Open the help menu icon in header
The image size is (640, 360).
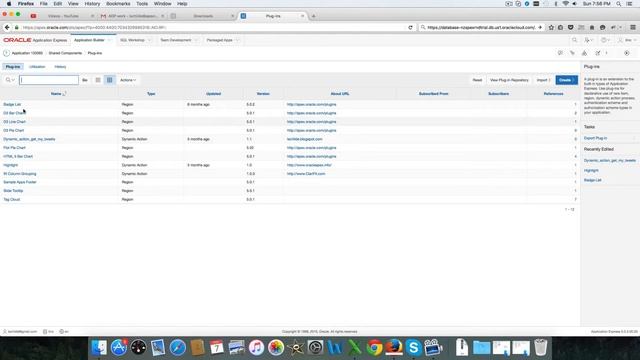[x=605, y=40]
